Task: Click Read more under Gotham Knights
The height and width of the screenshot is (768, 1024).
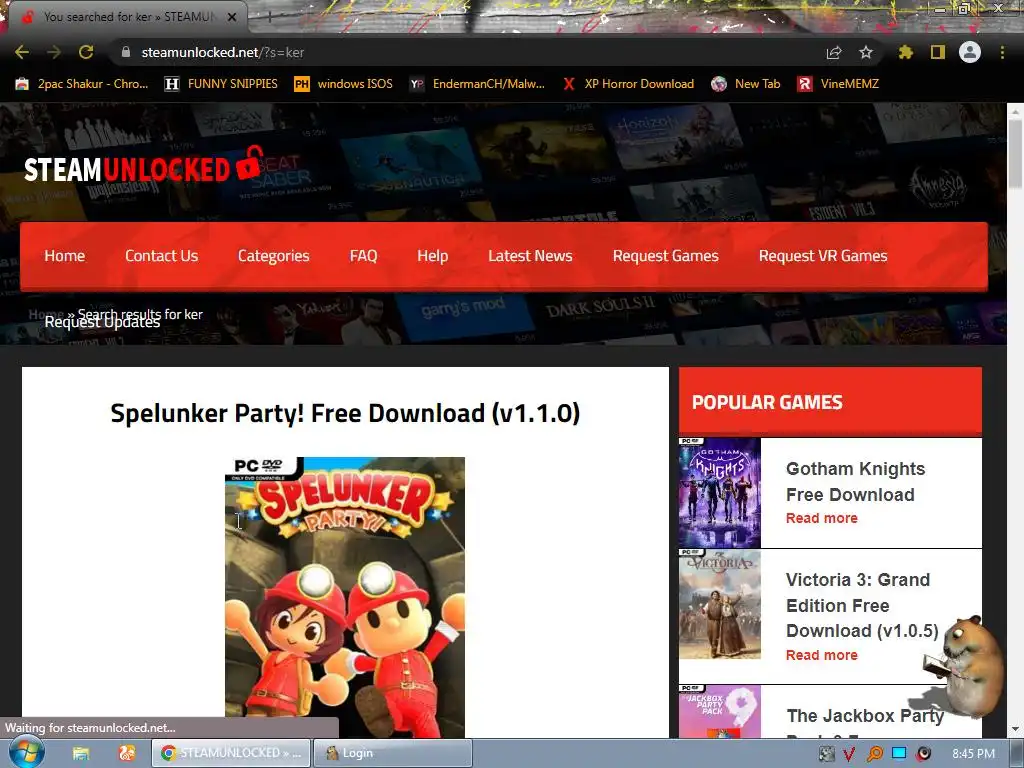Action: (822, 518)
